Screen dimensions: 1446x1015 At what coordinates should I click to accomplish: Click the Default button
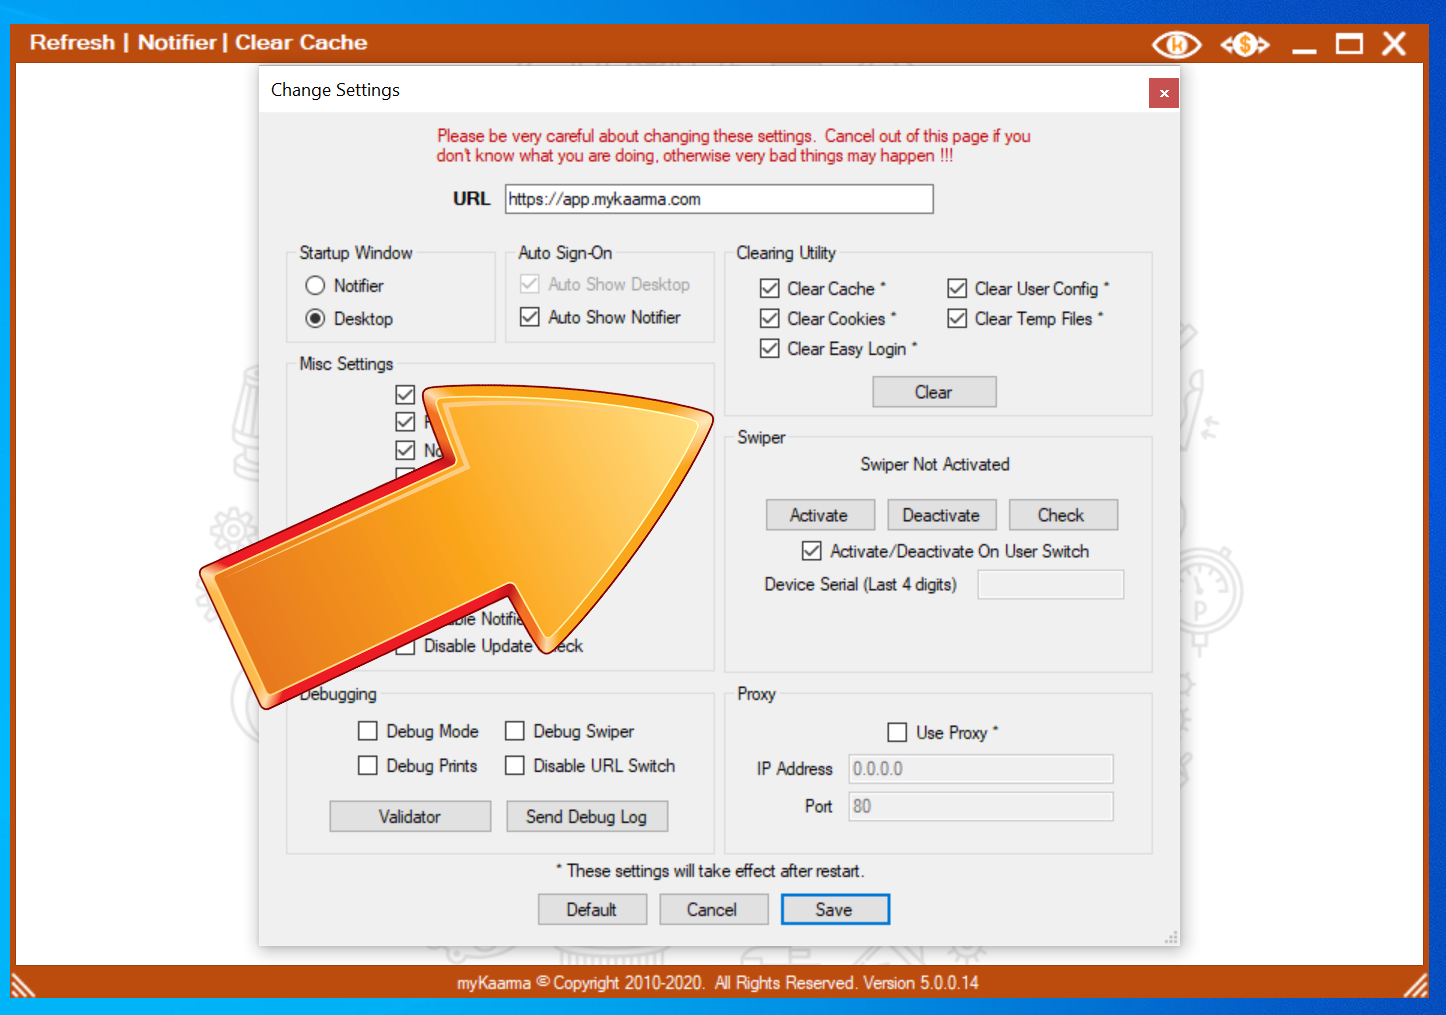(592, 910)
